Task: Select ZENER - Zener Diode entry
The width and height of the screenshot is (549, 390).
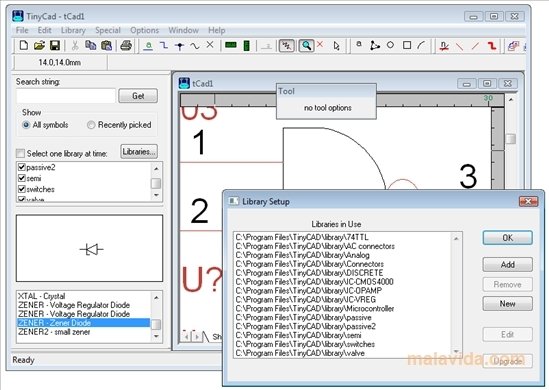Action: tap(84, 322)
